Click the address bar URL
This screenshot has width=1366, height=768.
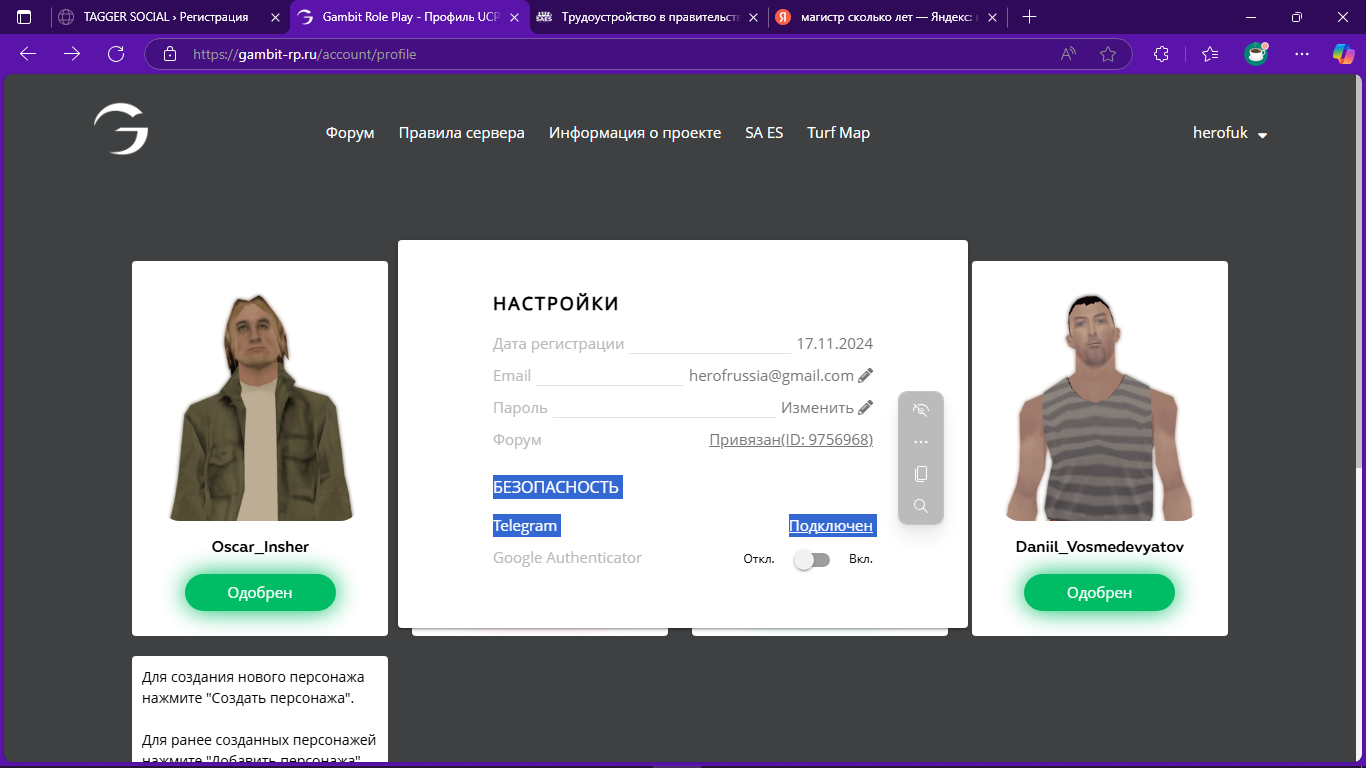point(304,54)
